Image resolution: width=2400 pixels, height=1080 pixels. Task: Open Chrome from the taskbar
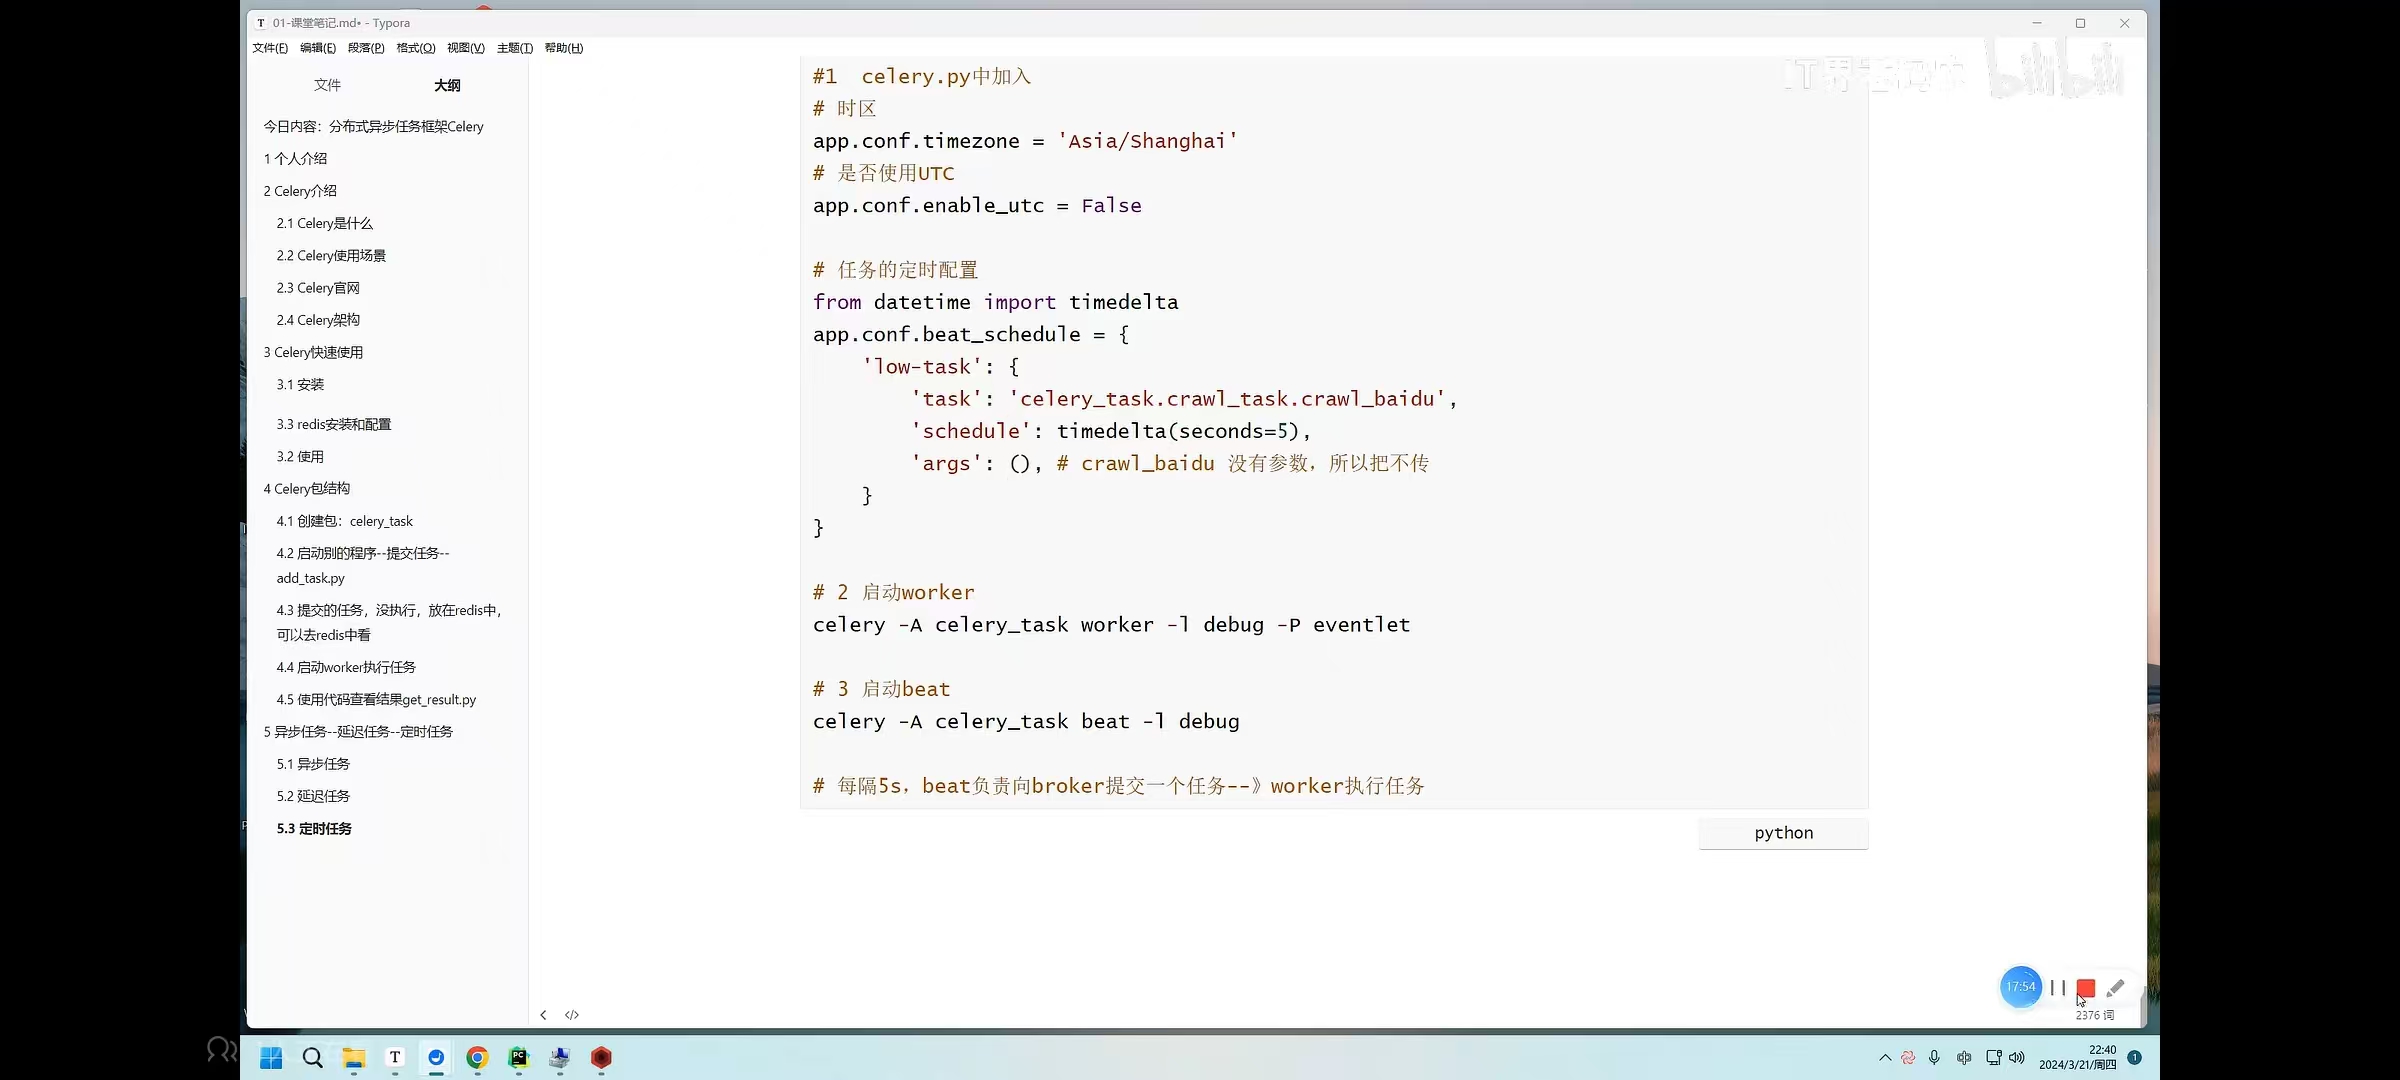pyautogui.click(x=477, y=1058)
